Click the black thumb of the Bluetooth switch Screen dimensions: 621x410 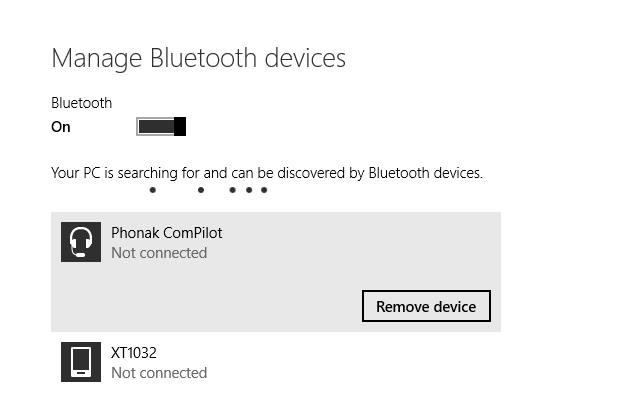[180, 127]
